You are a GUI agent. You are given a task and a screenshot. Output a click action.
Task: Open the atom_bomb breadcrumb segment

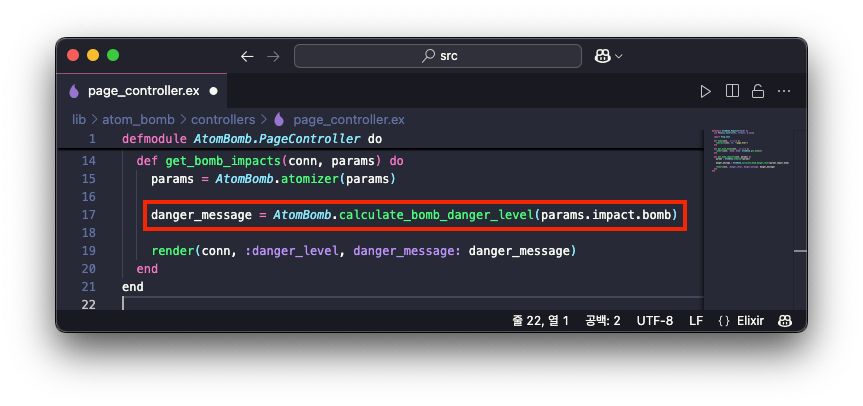point(138,119)
